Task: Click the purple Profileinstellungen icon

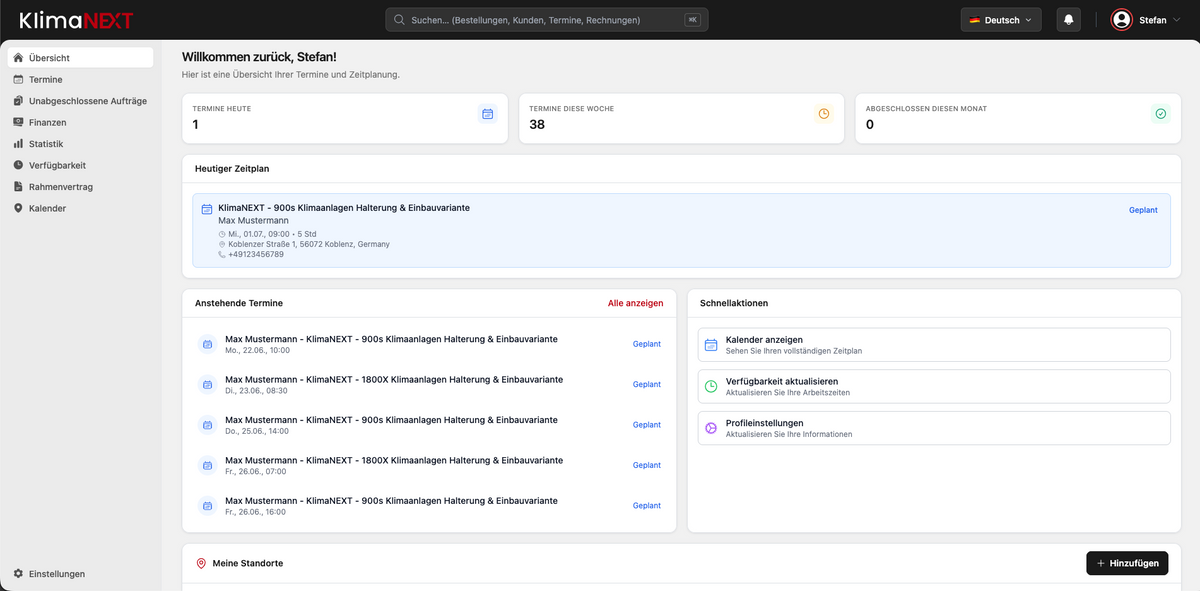Action: tap(711, 428)
